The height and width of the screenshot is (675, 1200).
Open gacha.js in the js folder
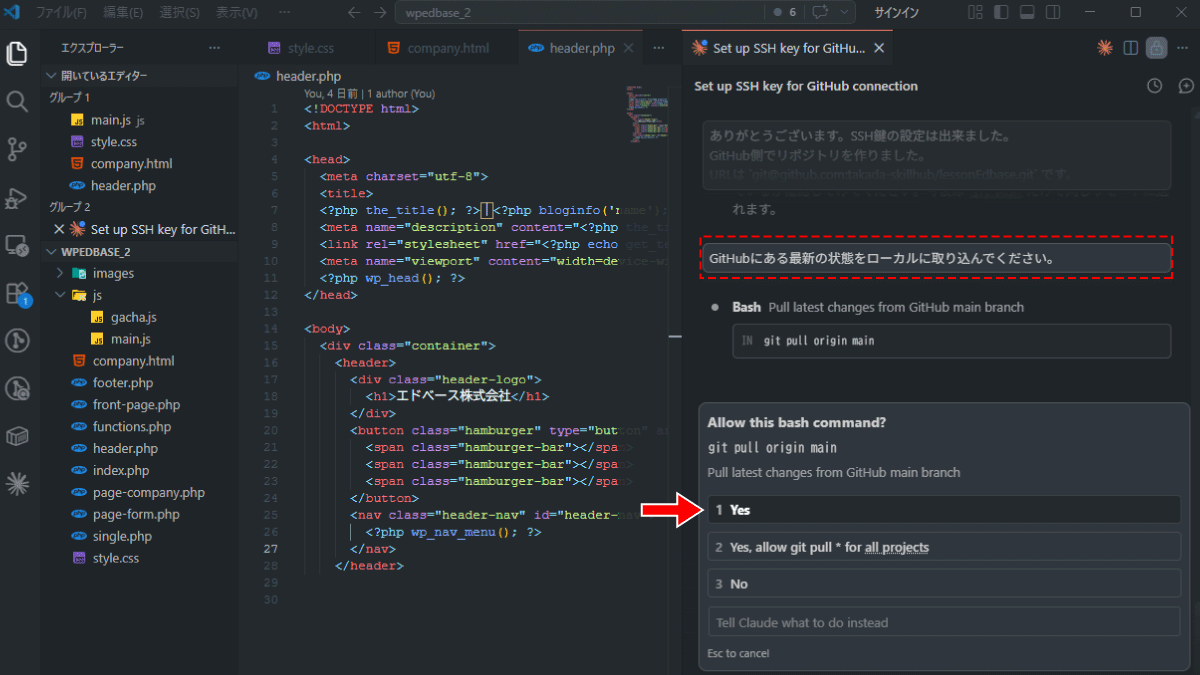(x=134, y=317)
